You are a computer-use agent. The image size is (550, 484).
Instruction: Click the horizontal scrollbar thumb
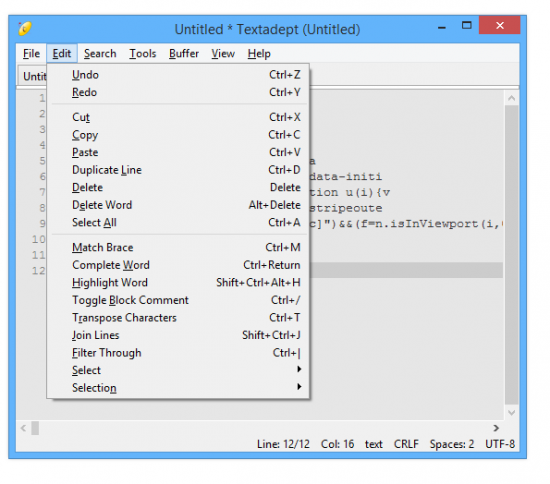pos(35,428)
